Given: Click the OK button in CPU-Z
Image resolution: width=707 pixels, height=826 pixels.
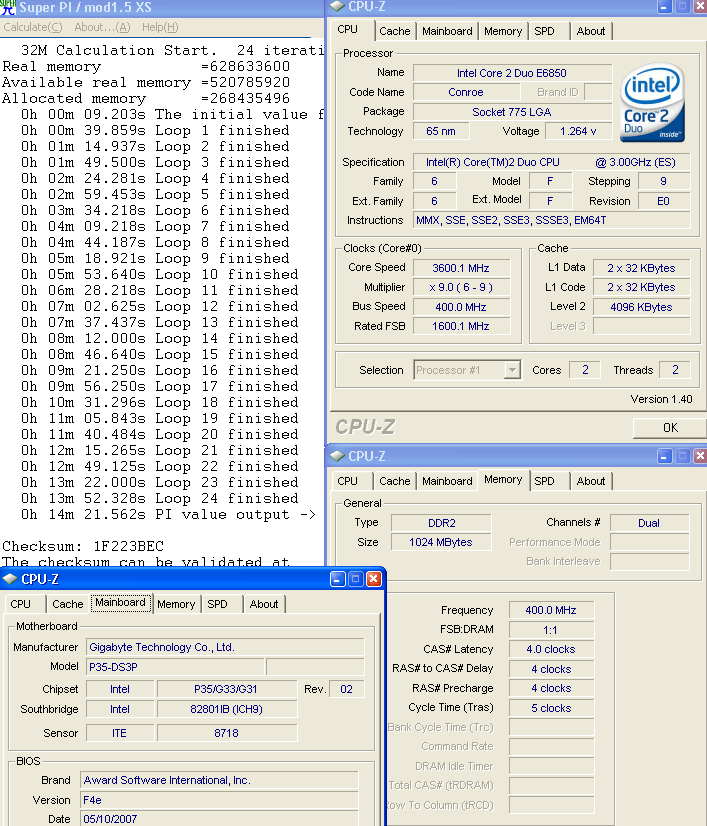Looking at the screenshot, I should 670,428.
